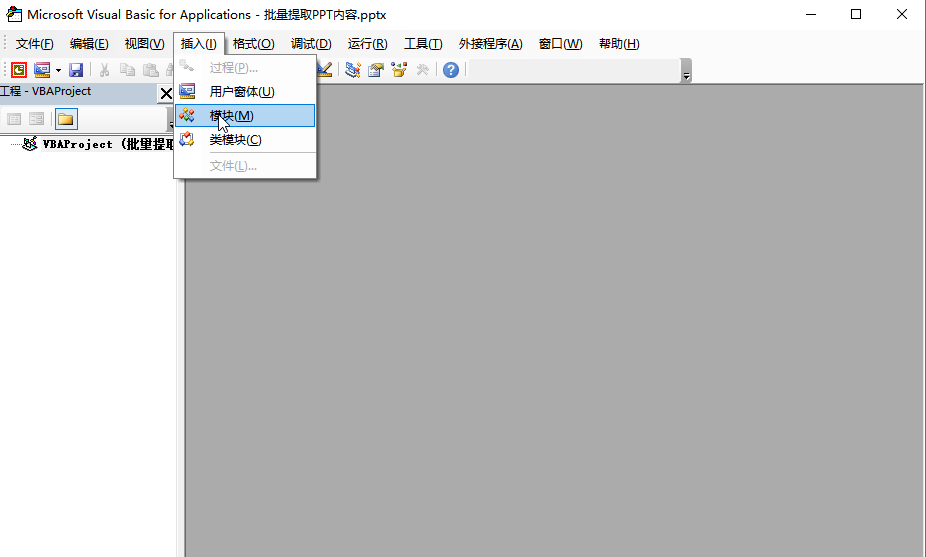Open the 调试(D) menu
The height and width of the screenshot is (557, 926).
coord(311,44)
